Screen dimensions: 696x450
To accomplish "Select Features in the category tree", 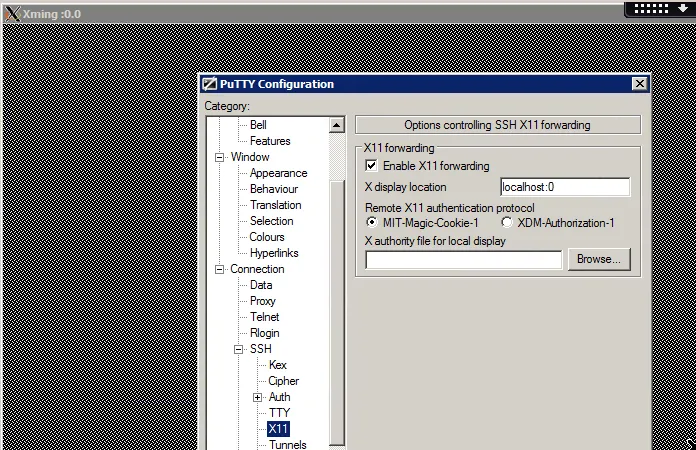I will 270,141.
